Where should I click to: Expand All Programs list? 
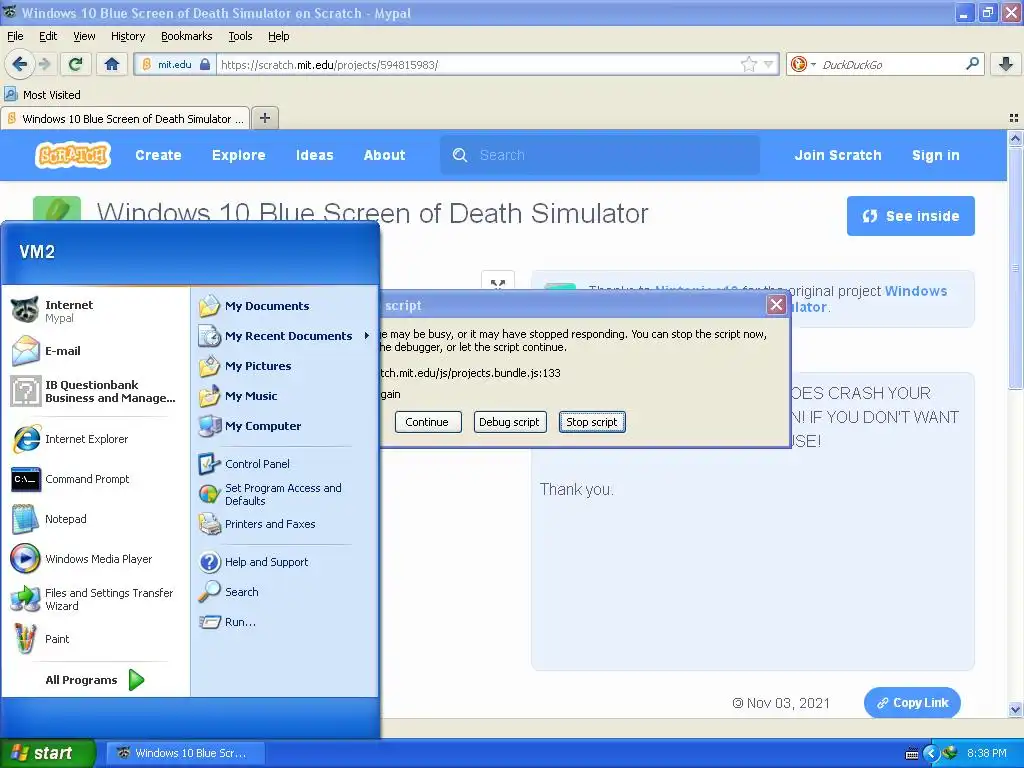[x=95, y=680]
